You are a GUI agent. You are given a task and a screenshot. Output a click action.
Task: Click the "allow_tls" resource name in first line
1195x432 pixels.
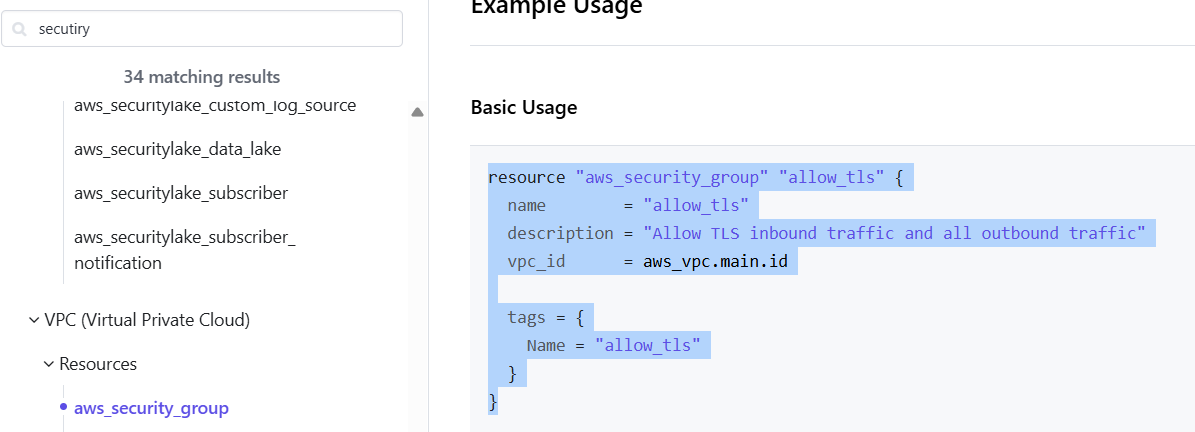pos(831,178)
